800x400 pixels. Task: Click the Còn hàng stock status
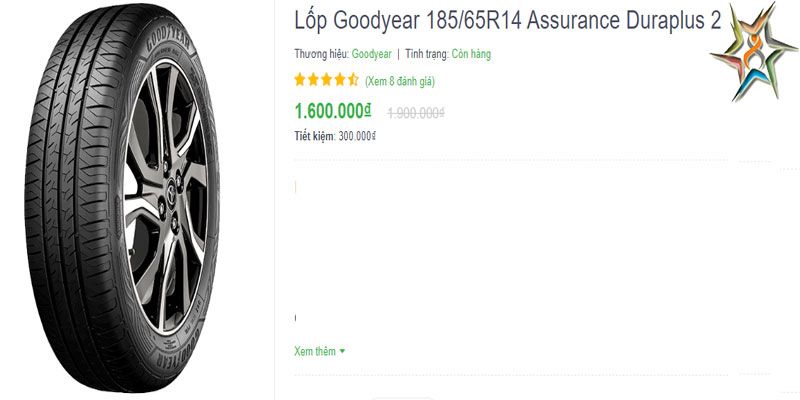pyautogui.click(x=471, y=54)
